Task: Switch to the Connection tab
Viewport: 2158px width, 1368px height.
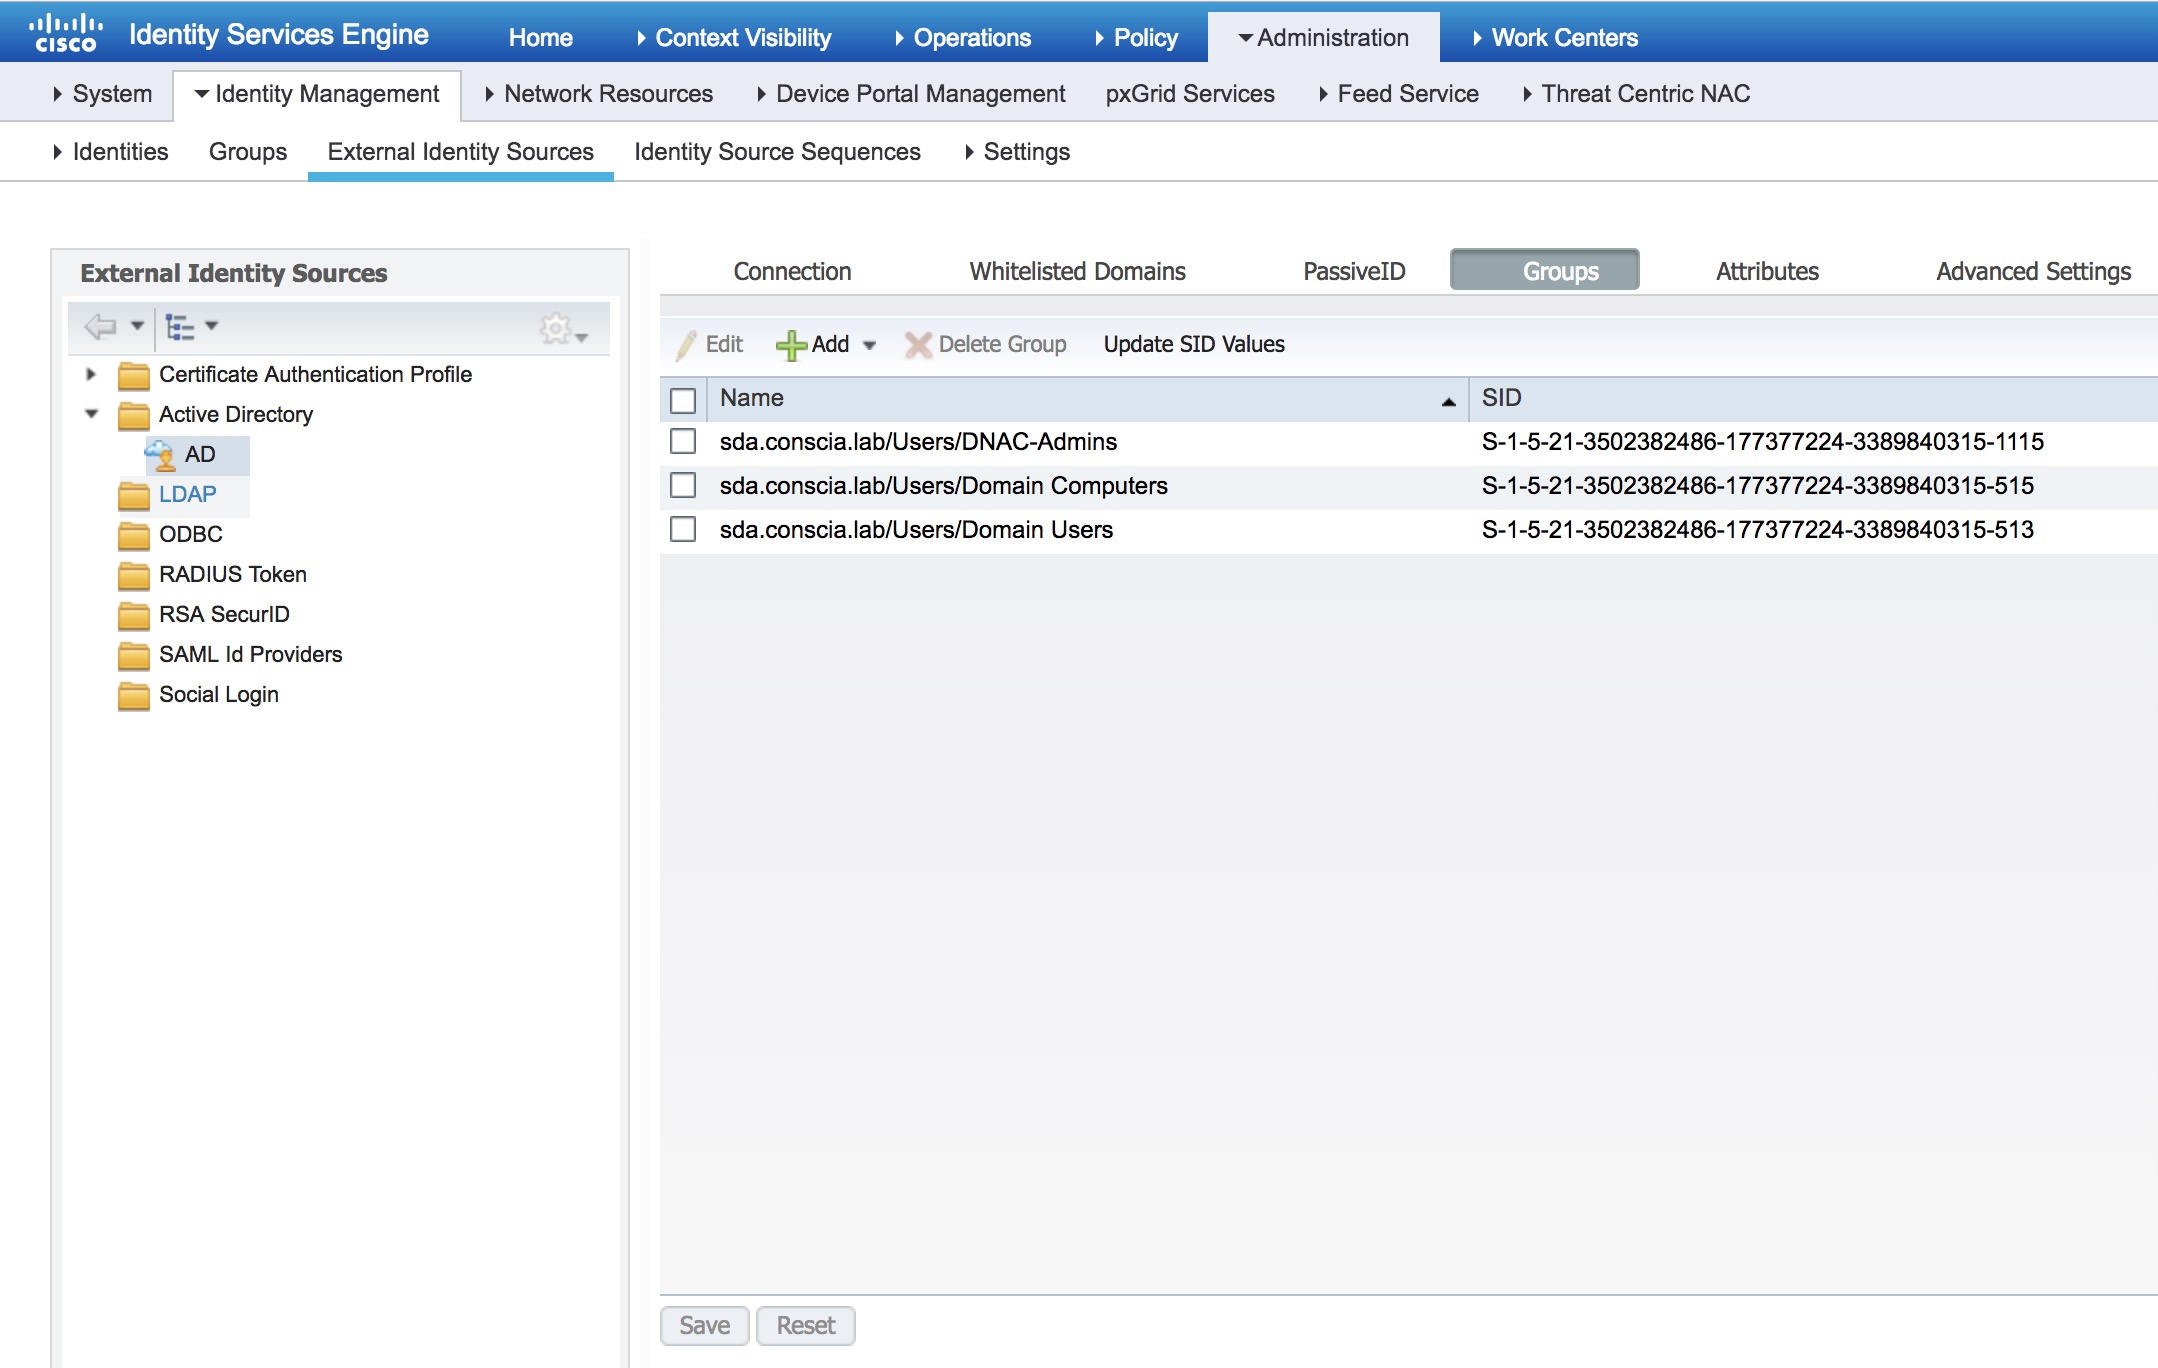Action: [792, 272]
